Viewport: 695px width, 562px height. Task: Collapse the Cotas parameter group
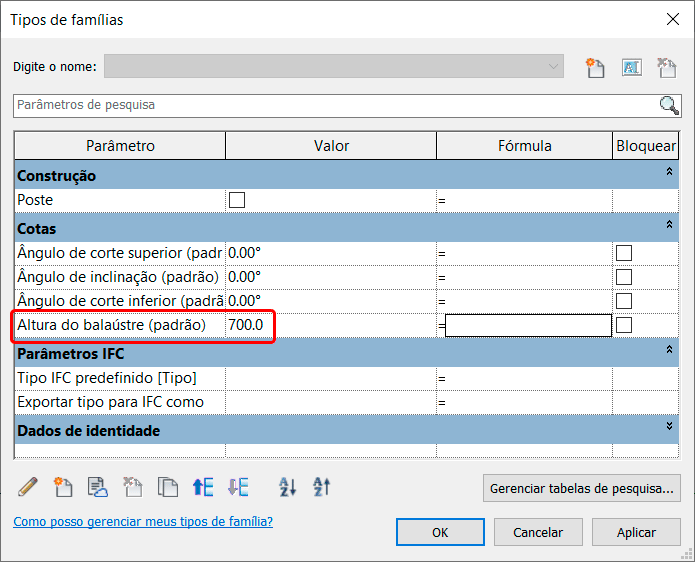pyautogui.click(x=669, y=227)
